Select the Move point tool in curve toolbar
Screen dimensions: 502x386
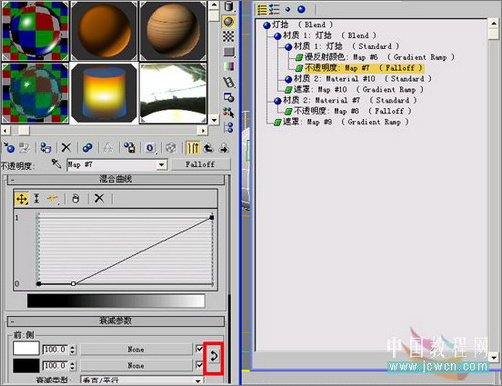[x=22, y=199]
